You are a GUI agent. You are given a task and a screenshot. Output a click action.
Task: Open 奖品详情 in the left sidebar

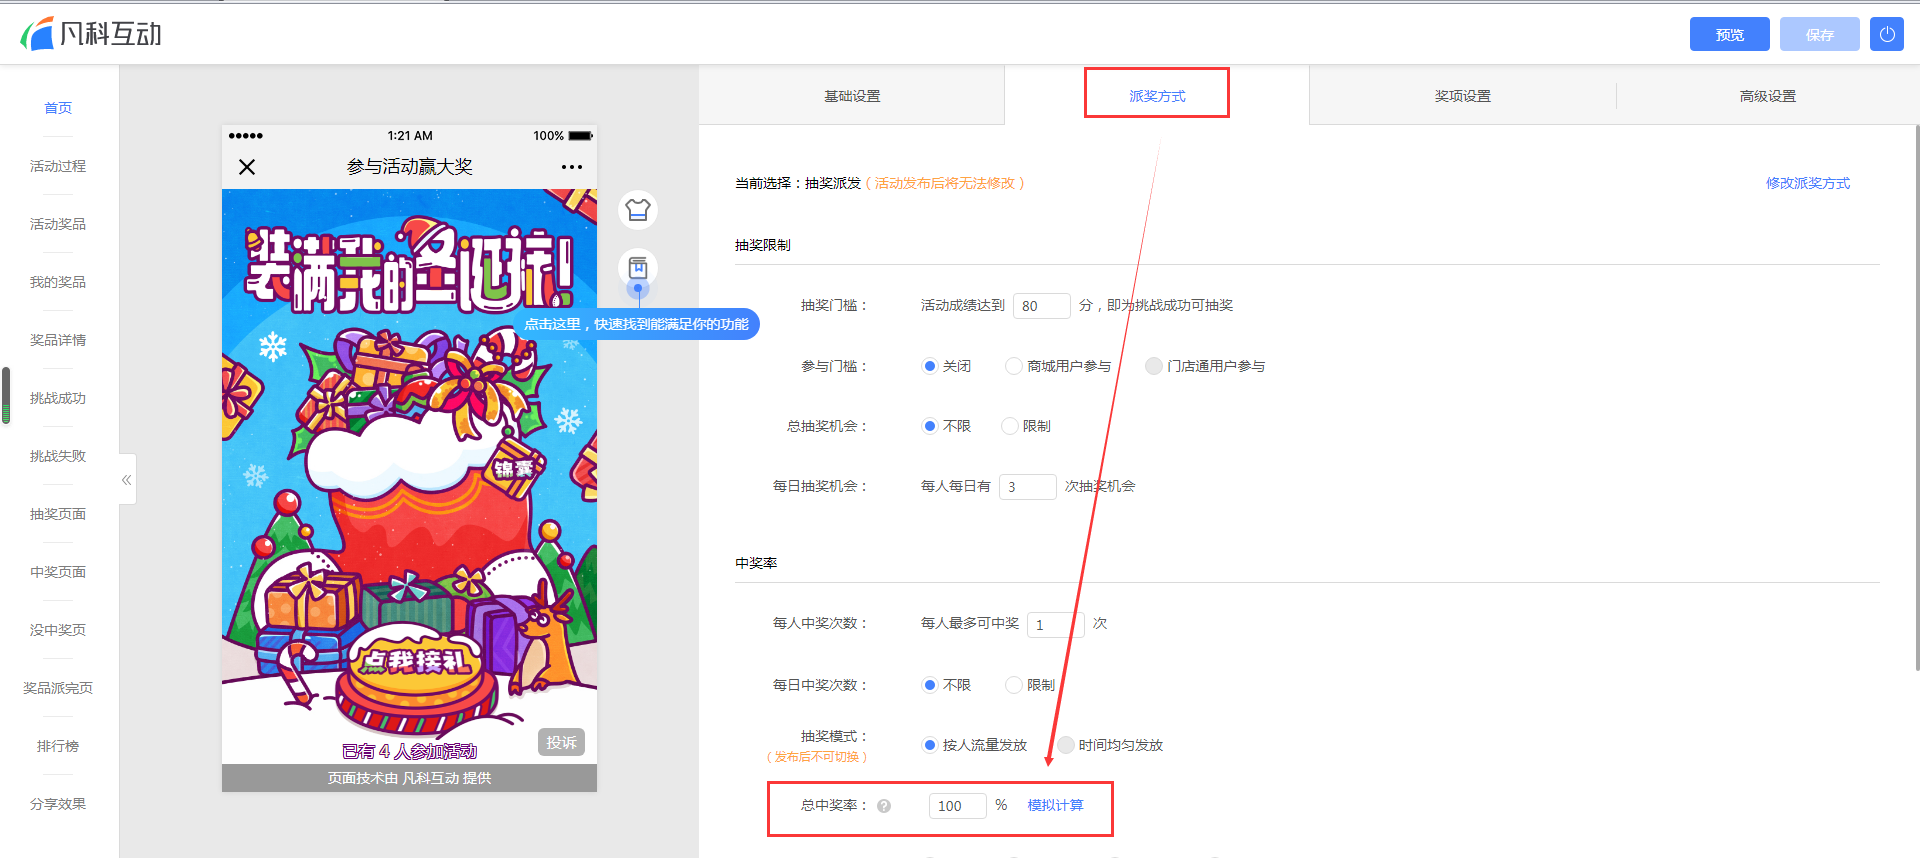pos(58,340)
